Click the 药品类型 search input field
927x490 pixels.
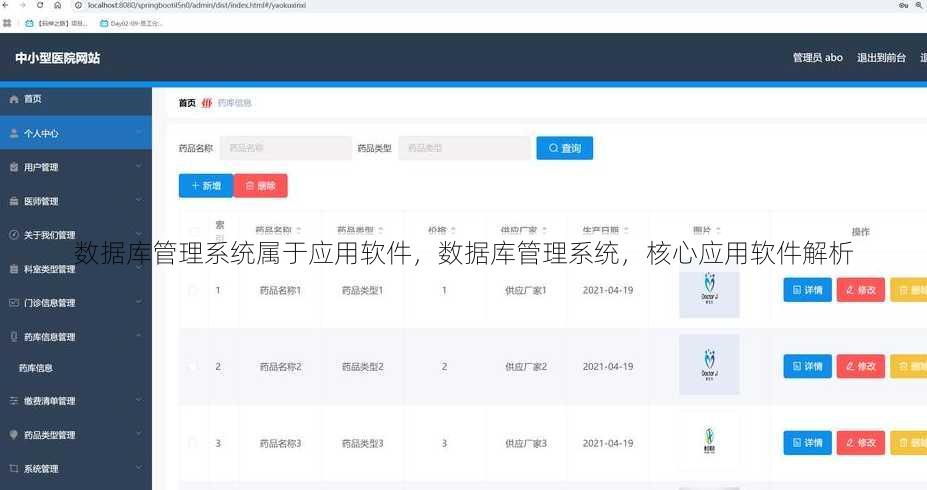point(465,148)
